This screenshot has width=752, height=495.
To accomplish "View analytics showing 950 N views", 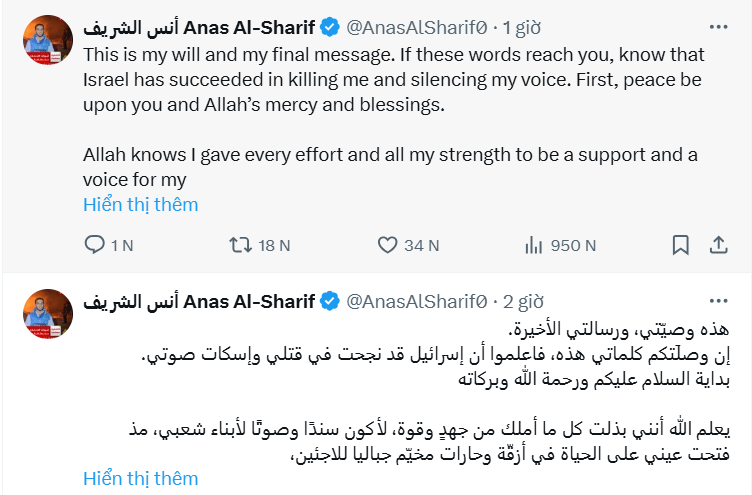I will tap(535, 244).
